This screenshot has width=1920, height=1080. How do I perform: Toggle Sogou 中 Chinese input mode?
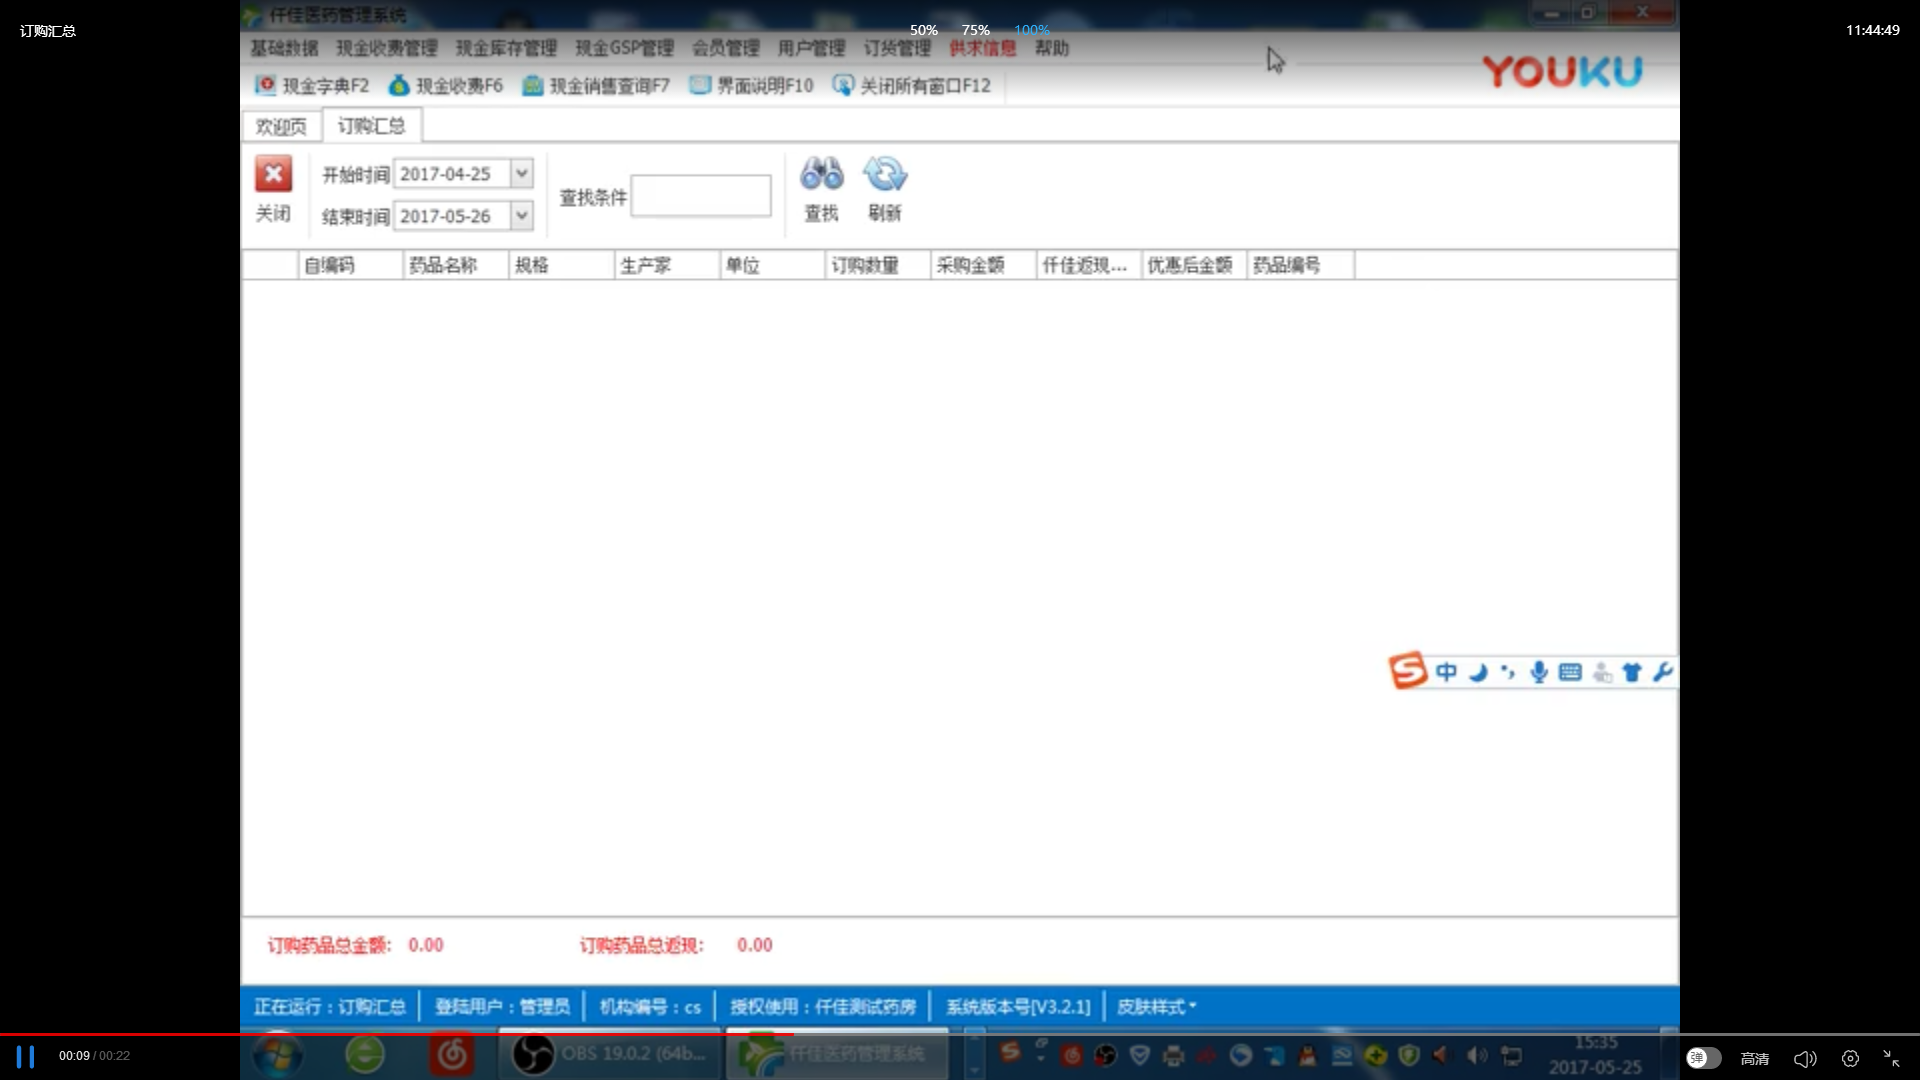click(1446, 672)
